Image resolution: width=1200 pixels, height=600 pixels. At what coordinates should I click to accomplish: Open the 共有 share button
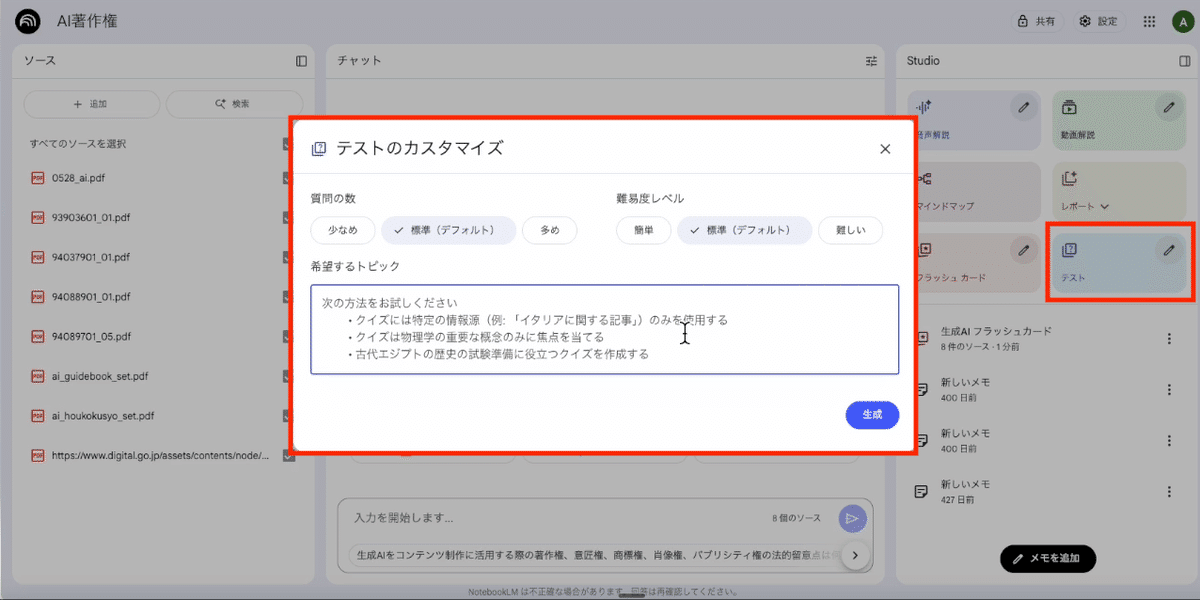click(1038, 21)
